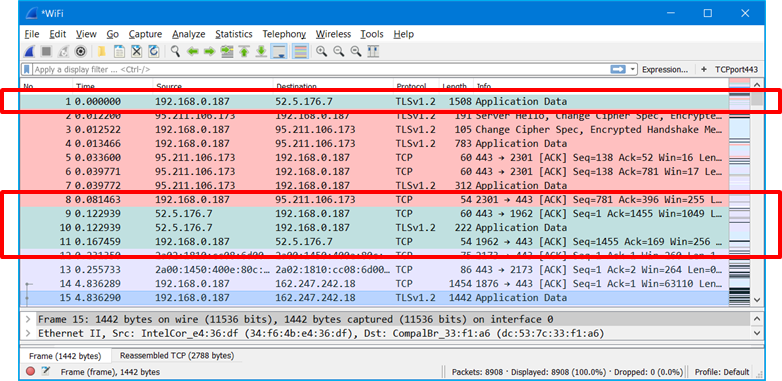
Task: Switch to the Reassembled TCP (2788 bytes) tab
Action: point(177,356)
